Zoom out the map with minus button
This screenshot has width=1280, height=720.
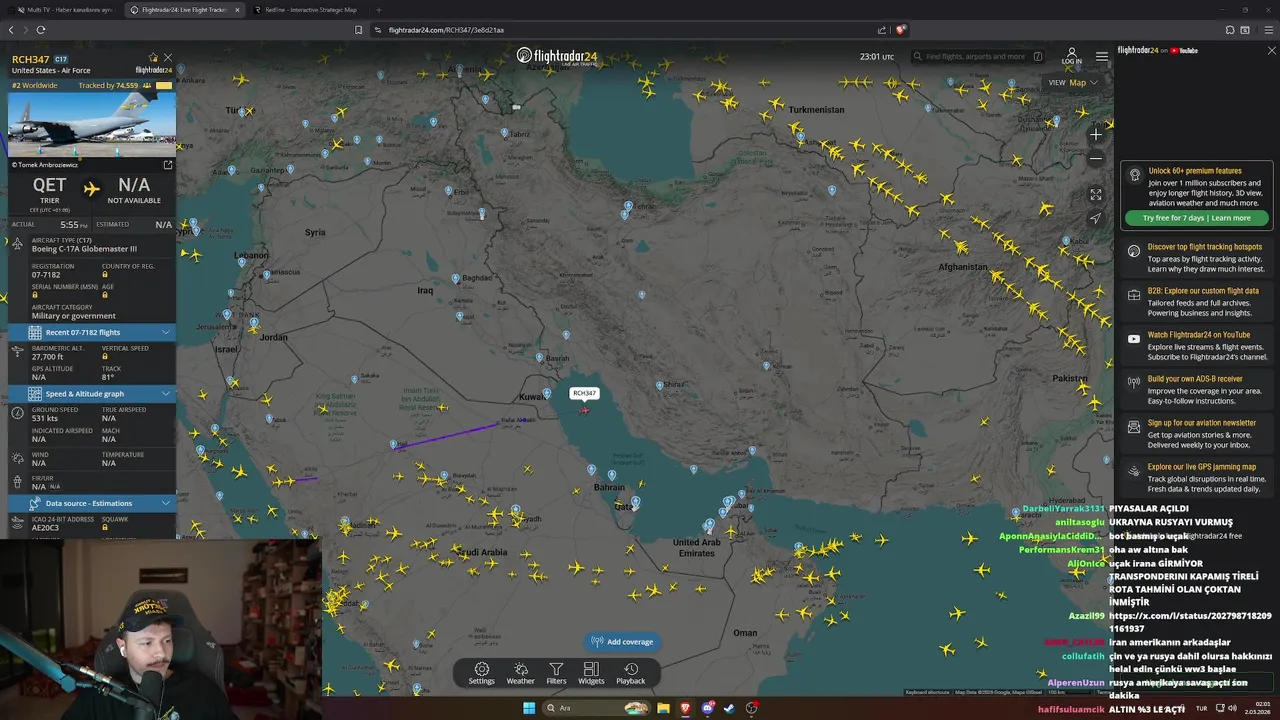(x=1096, y=158)
